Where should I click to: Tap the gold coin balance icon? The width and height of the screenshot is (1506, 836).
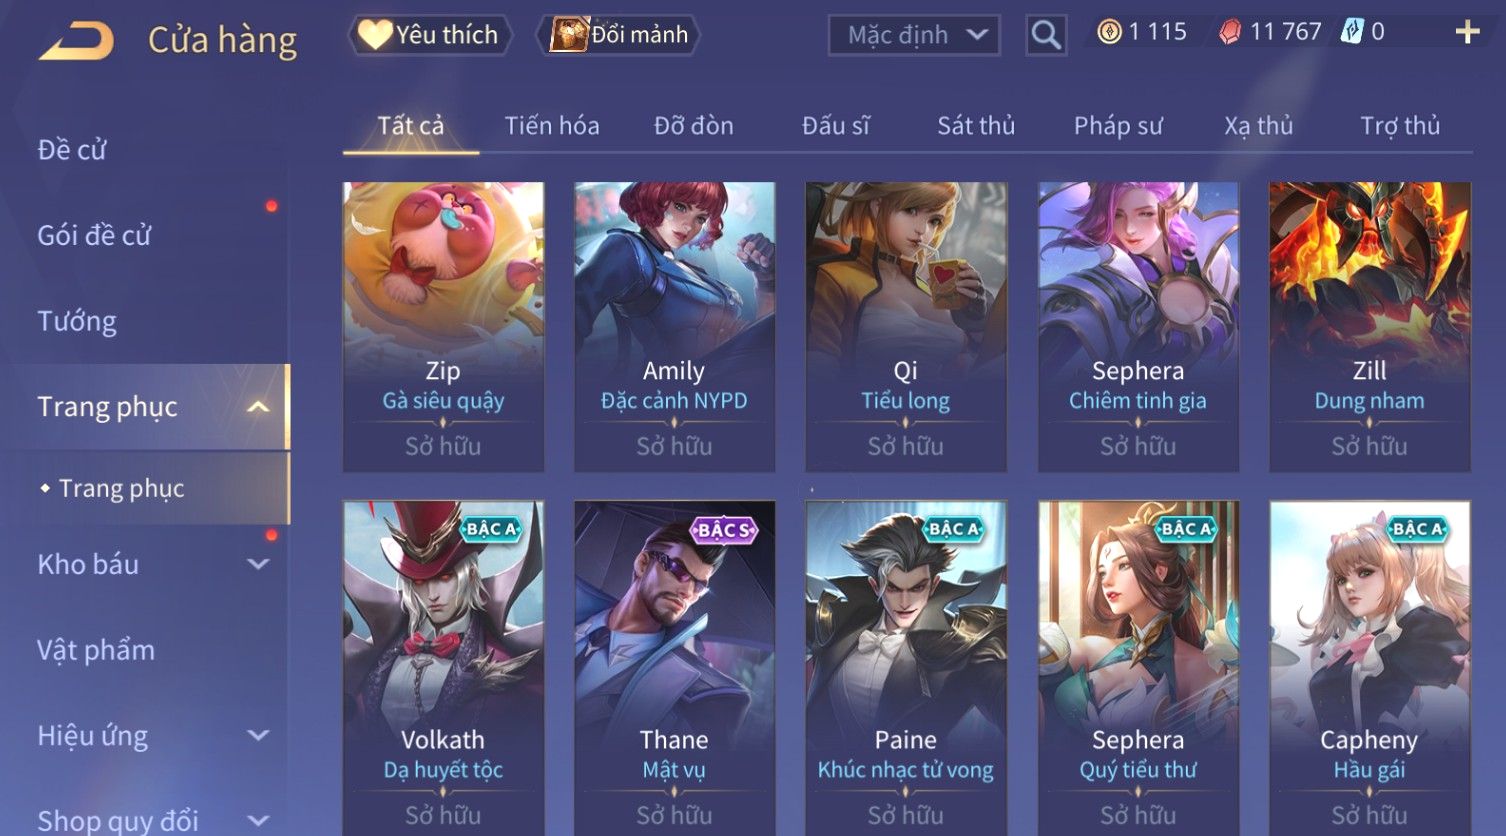1109,32
